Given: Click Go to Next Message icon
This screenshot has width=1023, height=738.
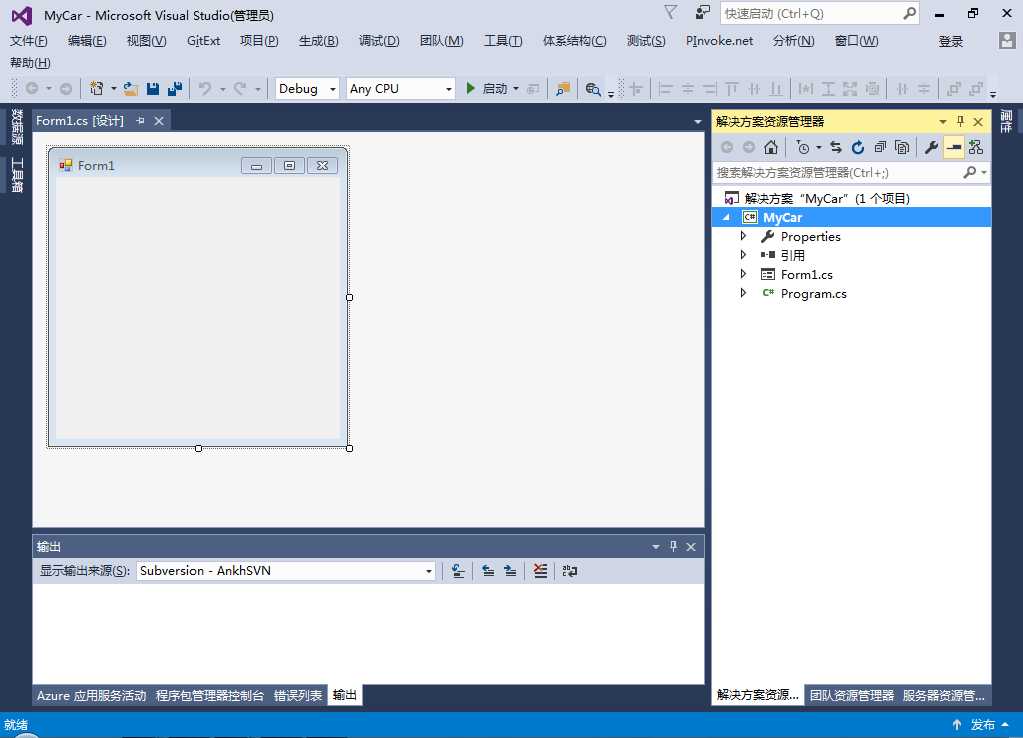Looking at the screenshot, I should point(510,571).
